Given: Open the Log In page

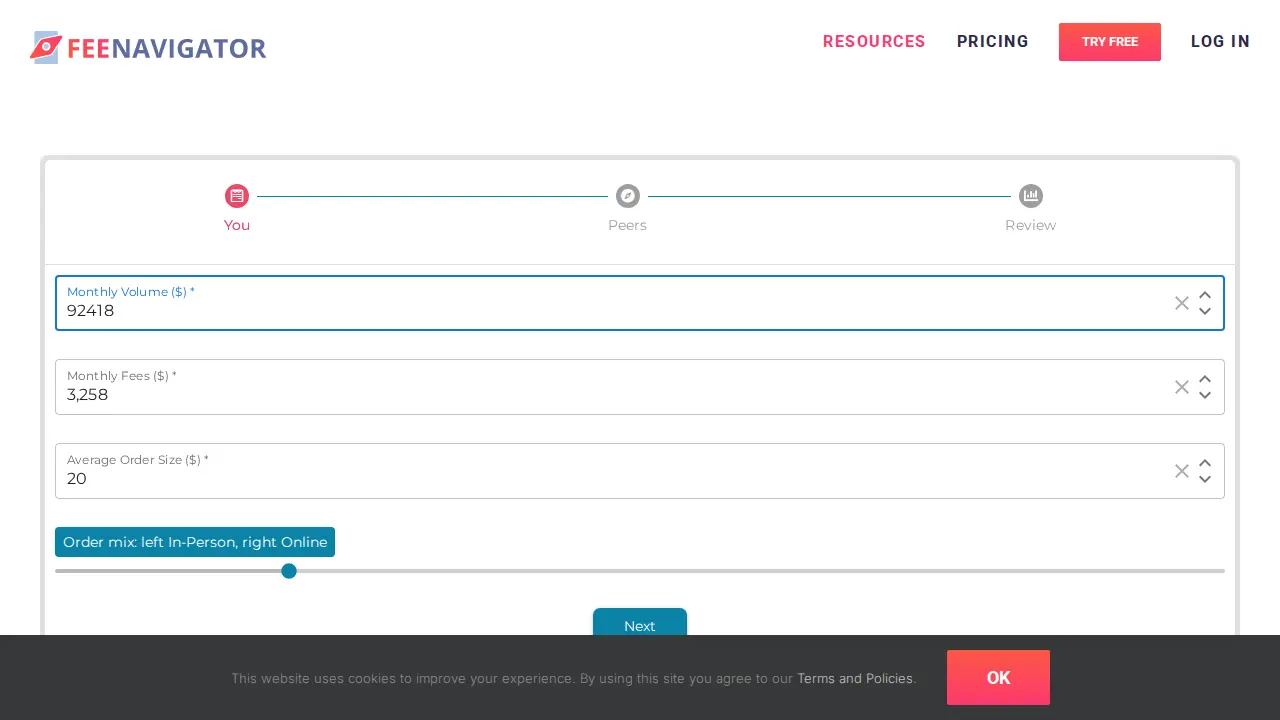Looking at the screenshot, I should click(1220, 42).
